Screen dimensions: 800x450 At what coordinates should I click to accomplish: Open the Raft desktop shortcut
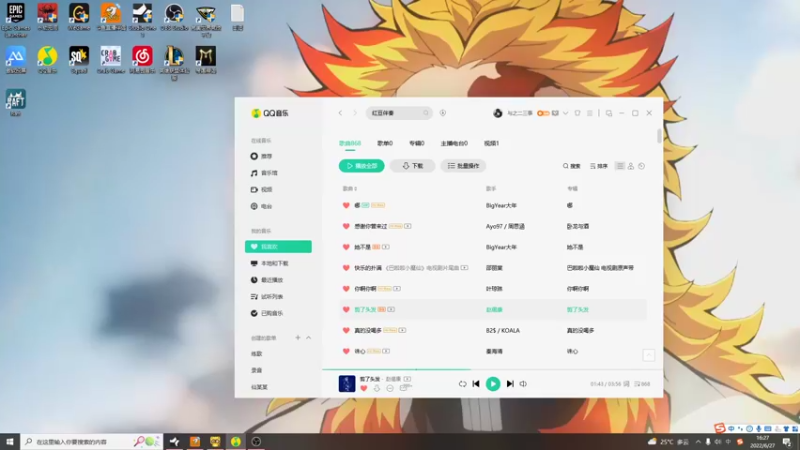(x=16, y=102)
